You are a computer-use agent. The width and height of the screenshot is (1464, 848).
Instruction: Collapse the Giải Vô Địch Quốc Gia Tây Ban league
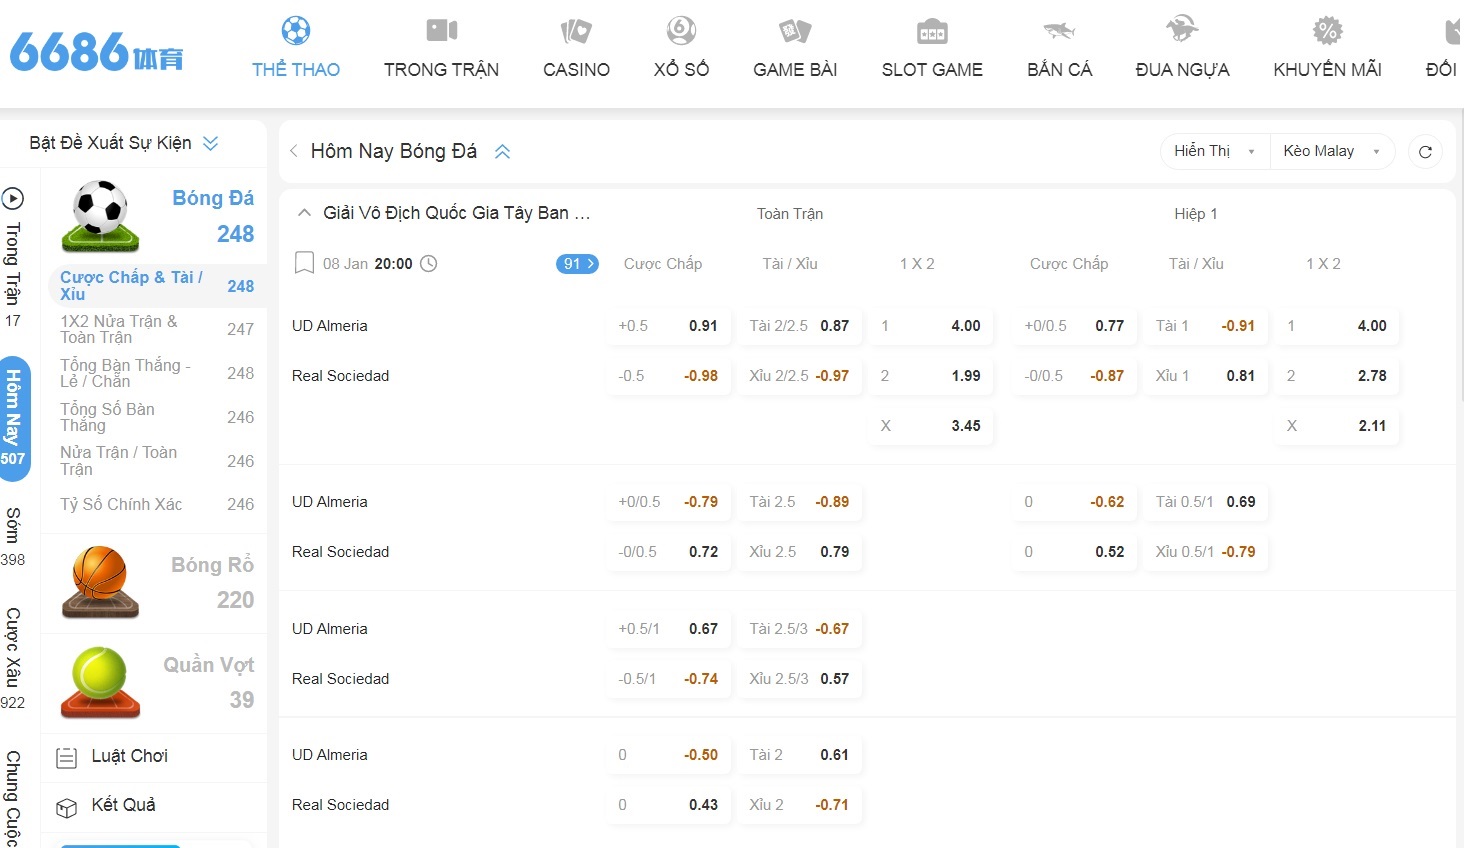pyautogui.click(x=304, y=213)
